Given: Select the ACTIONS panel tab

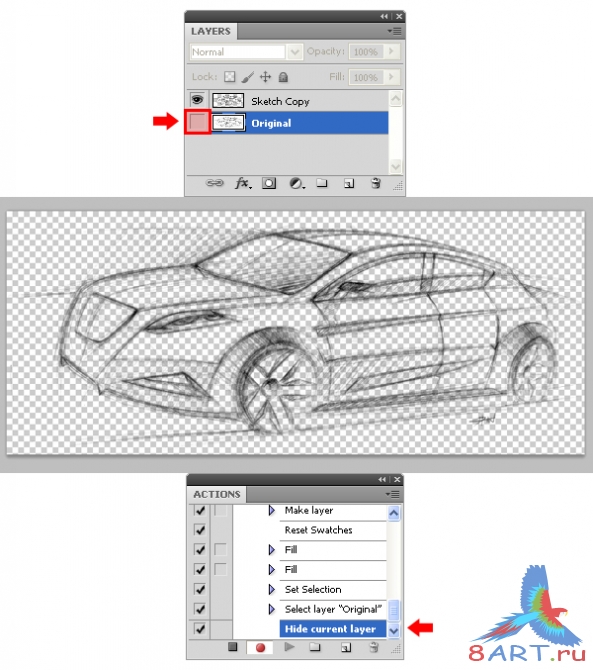Looking at the screenshot, I should pos(217,494).
